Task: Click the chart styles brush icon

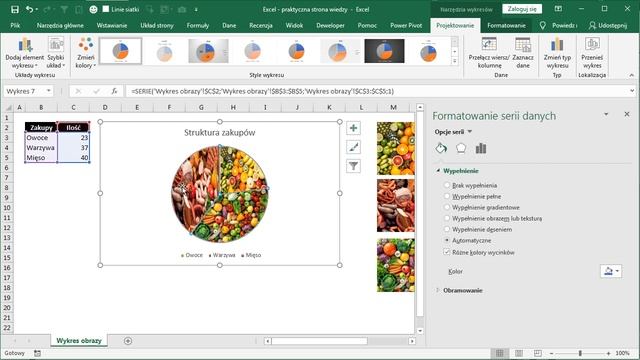Action: (x=353, y=147)
